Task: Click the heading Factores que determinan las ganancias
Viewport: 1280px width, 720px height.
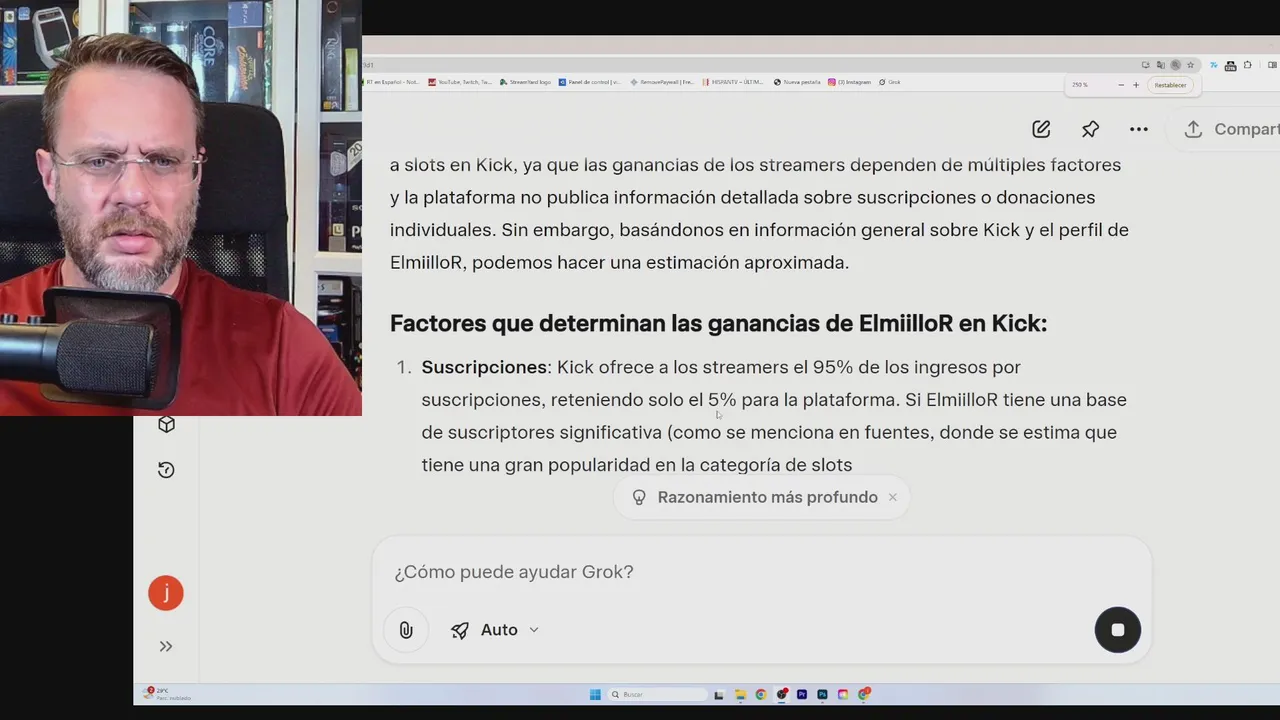Action: pyautogui.click(x=718, y=323)
